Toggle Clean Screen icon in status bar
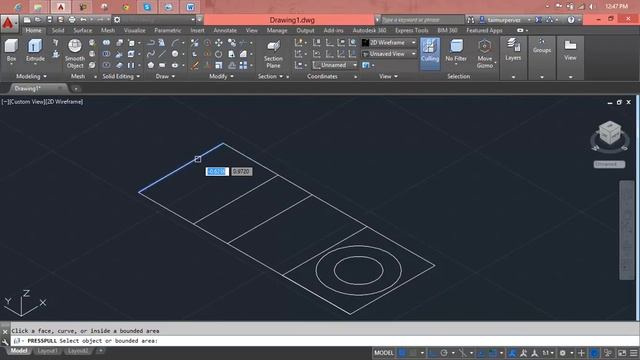The height and width of the screenshot is (360, 640). point(622,353)
